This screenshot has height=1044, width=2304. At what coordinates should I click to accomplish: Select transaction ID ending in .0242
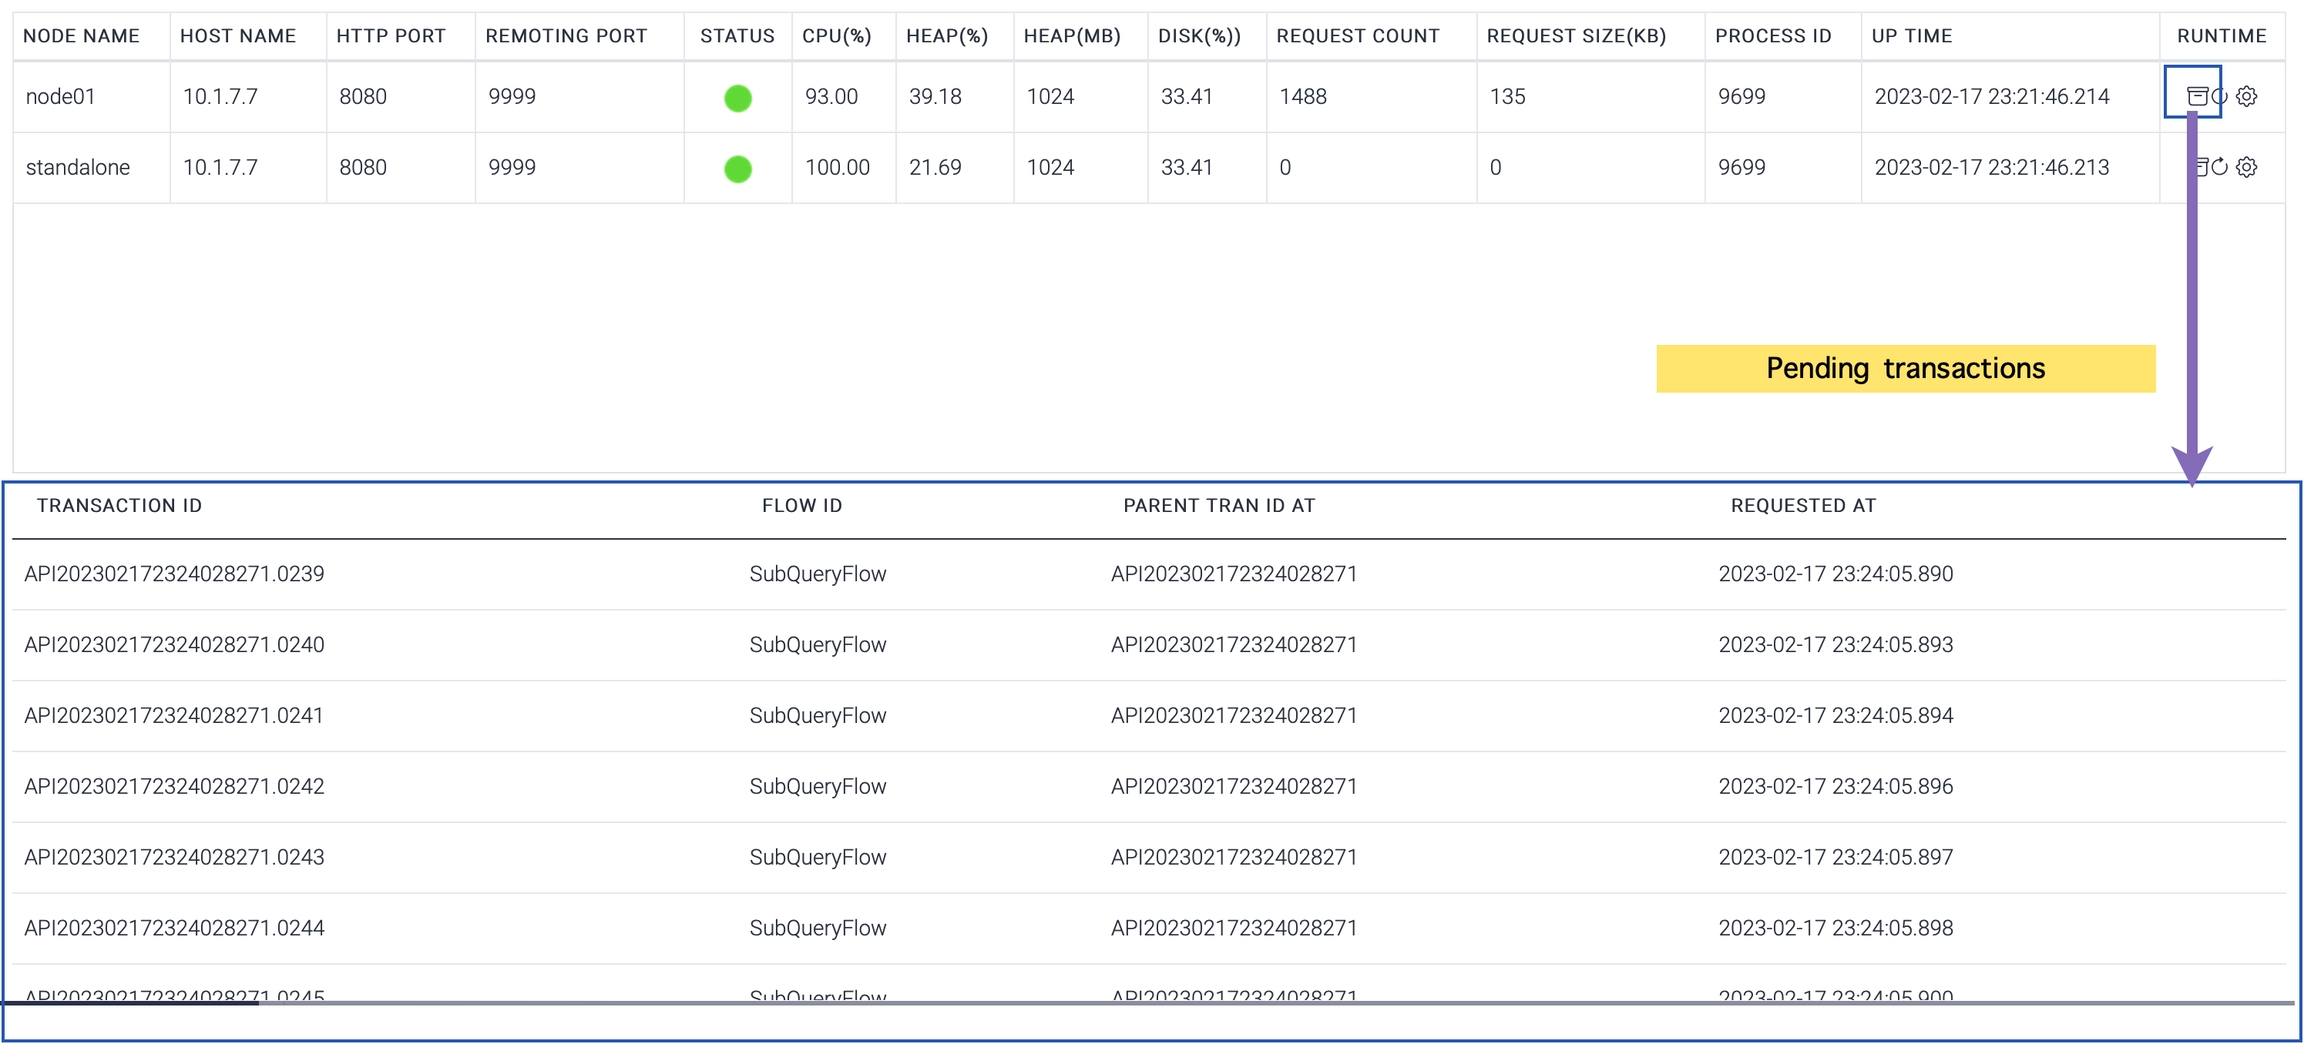click(x=174, y=787)
